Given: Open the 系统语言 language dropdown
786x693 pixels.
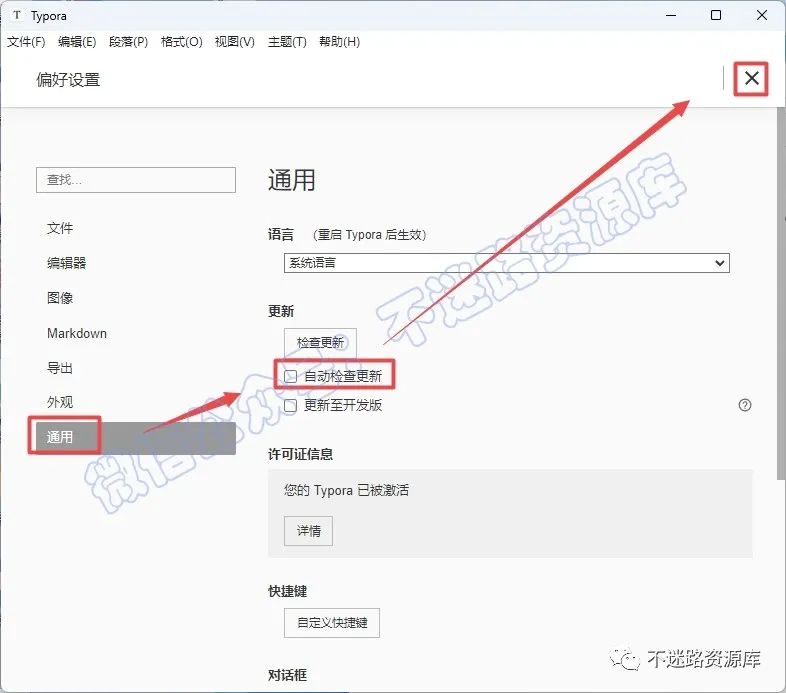Looking at the screenshot, I should [x=506, y=263].
